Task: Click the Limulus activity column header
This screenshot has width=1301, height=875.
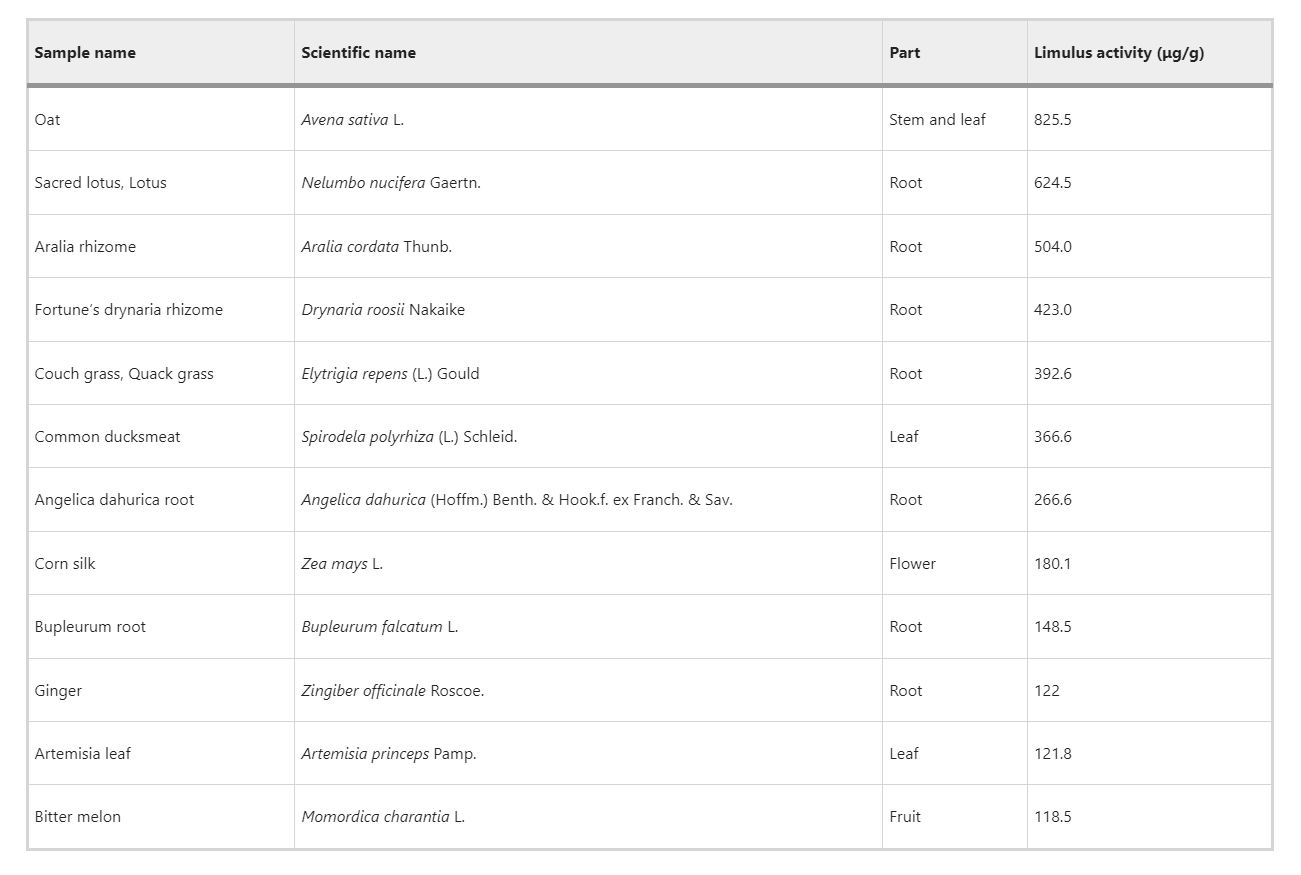Action: (1118, 53)
